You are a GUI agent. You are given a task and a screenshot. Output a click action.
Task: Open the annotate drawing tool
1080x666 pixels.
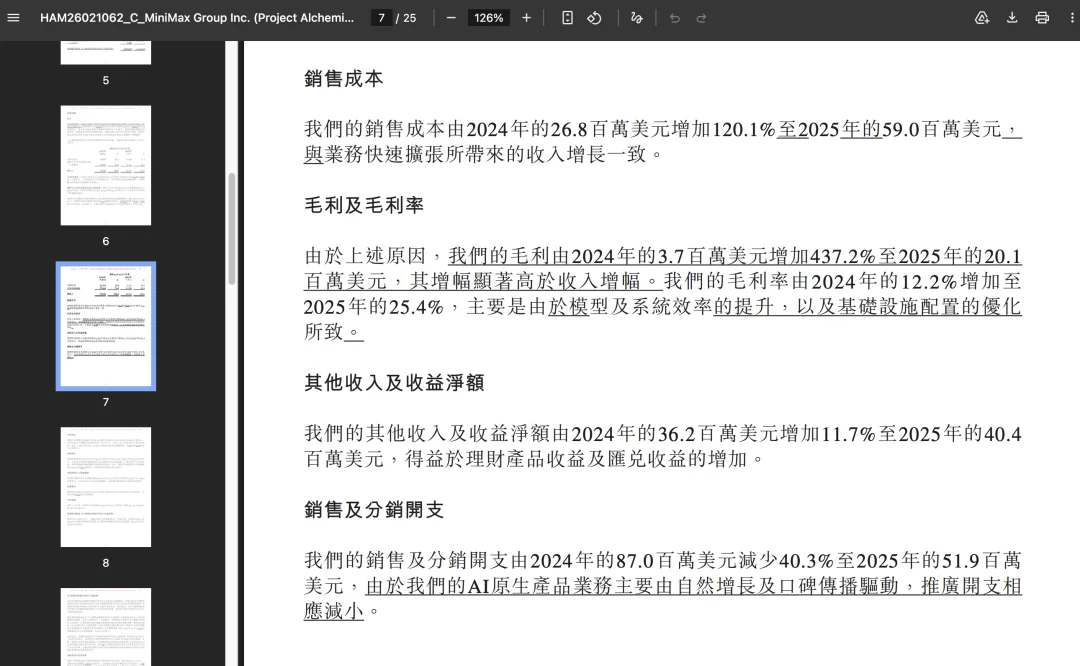tap(636, 17)
